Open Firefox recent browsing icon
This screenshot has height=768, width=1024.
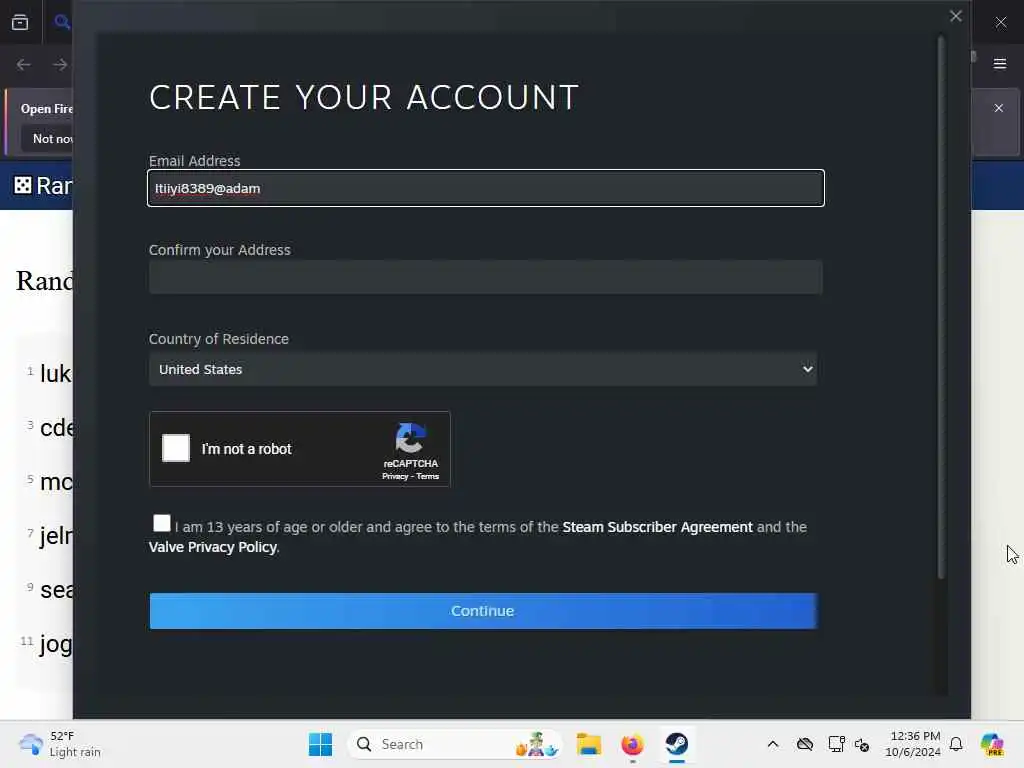tap(20, 23)
